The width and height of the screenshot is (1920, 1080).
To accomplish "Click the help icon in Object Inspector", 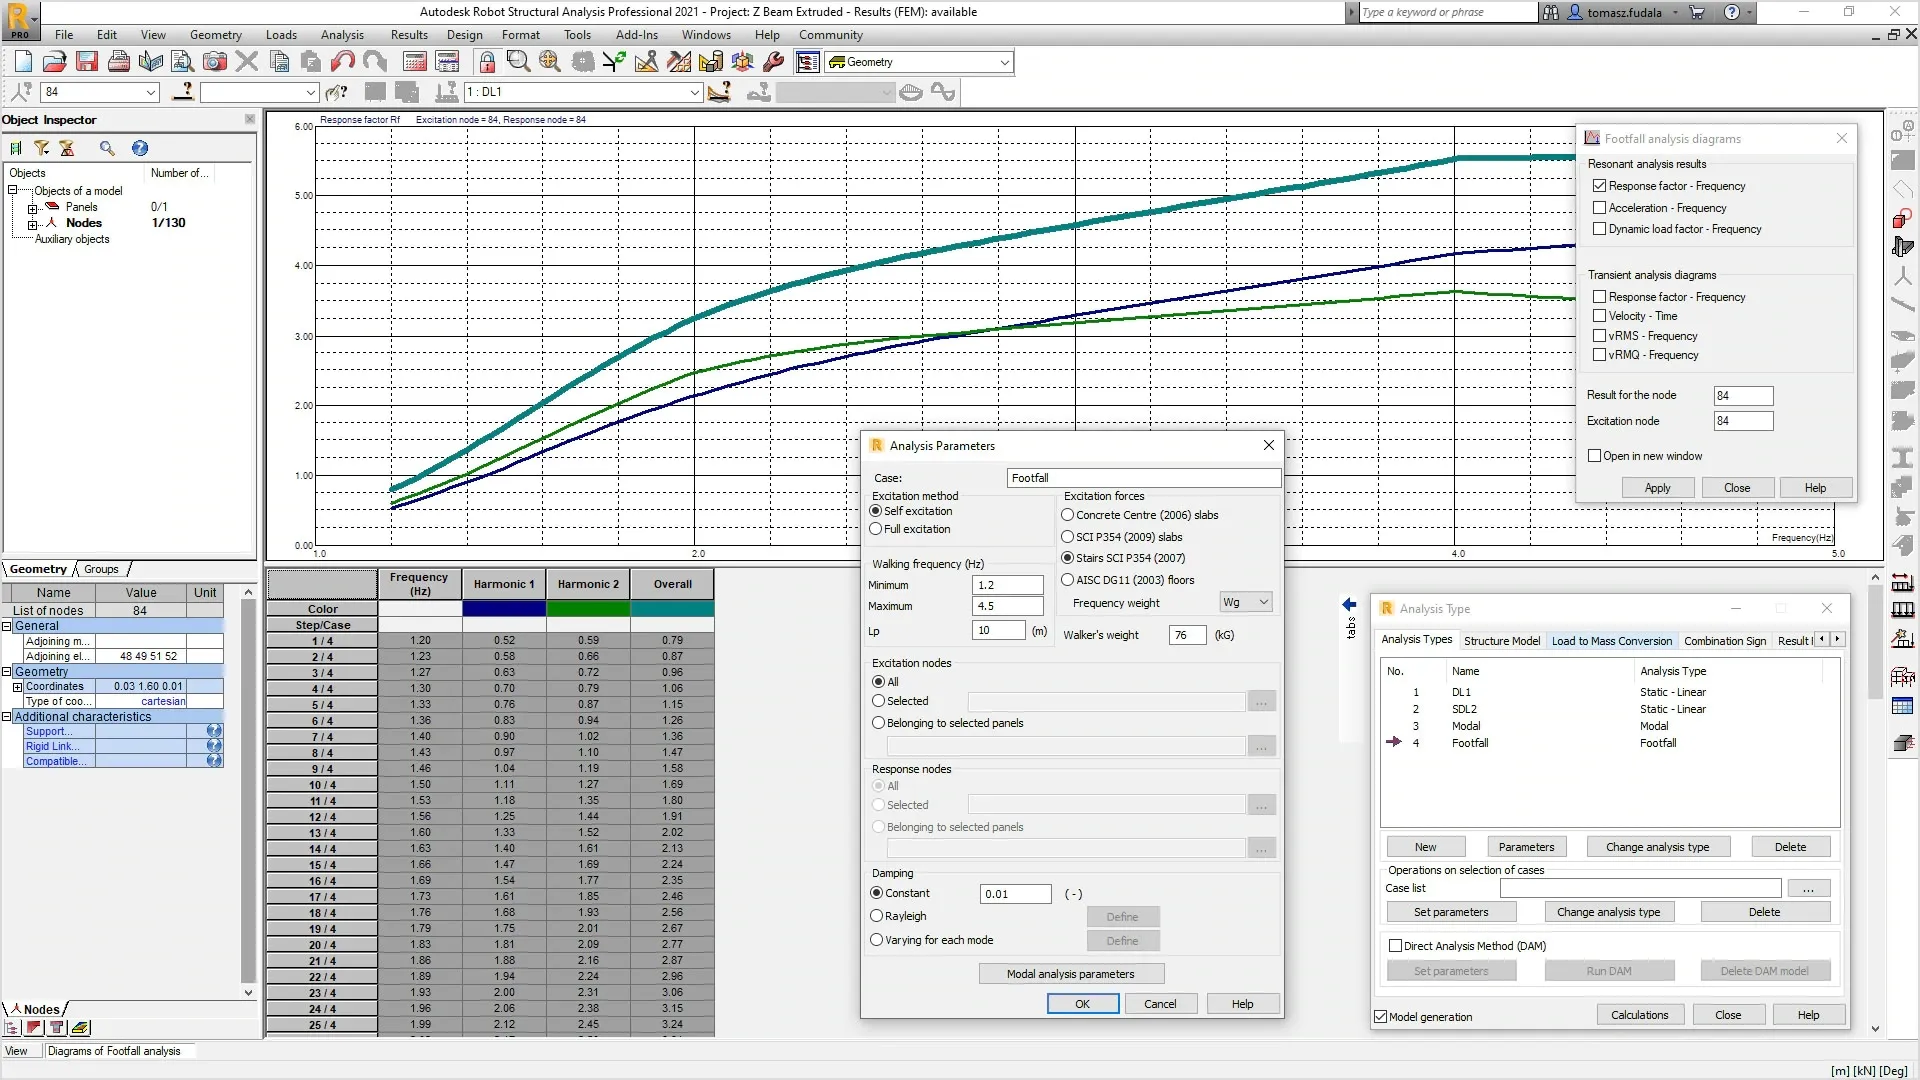I will [140, 148].
